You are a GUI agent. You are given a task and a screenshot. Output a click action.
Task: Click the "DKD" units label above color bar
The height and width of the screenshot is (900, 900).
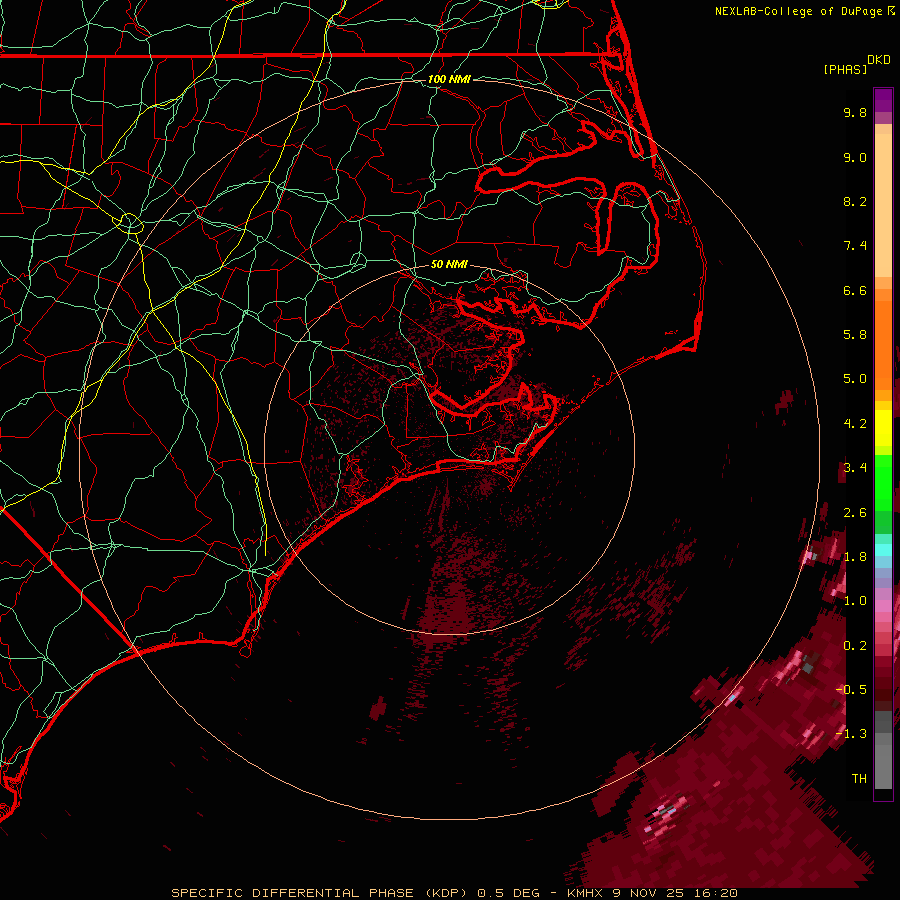point(879,60)
